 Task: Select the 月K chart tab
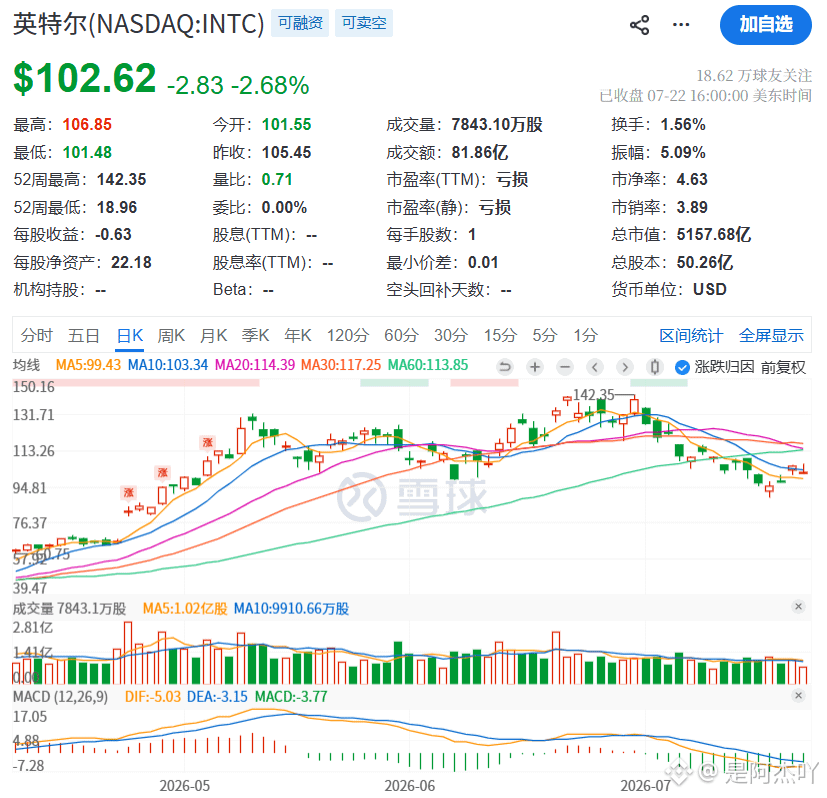[x=213, y=335]
